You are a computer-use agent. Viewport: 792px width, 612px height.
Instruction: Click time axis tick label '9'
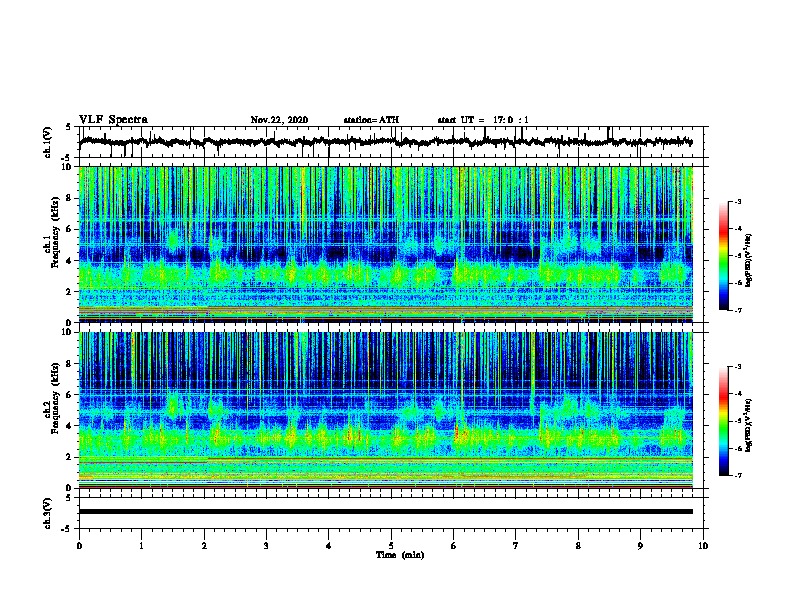click(640, 545)
